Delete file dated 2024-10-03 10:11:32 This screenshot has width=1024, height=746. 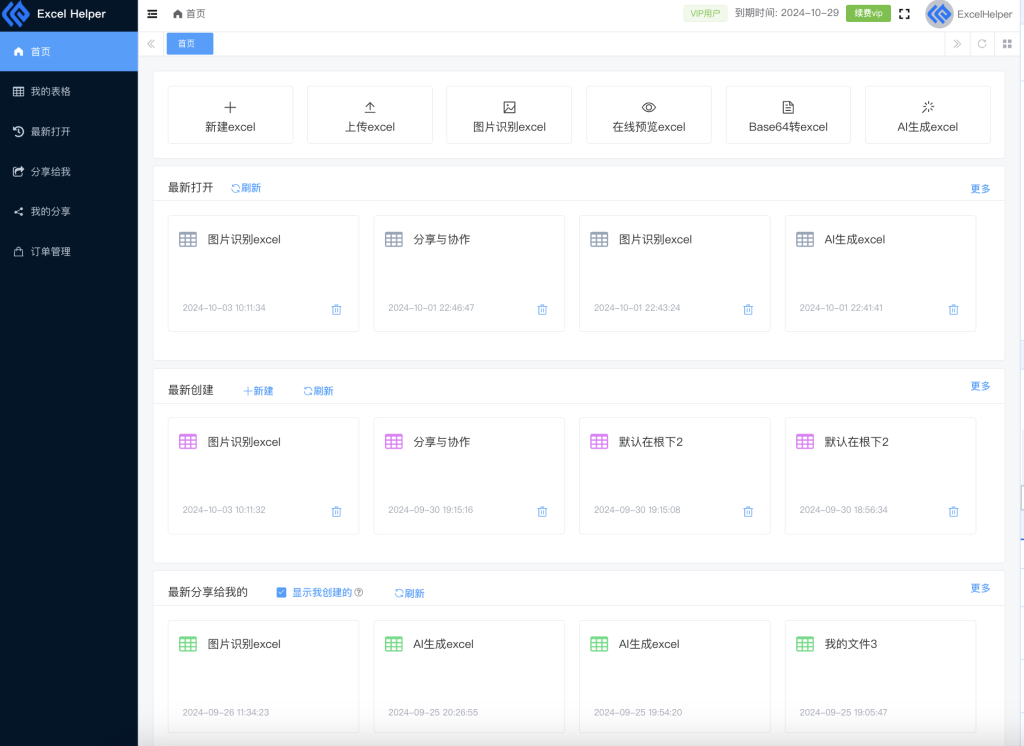(x=336, y=511)
